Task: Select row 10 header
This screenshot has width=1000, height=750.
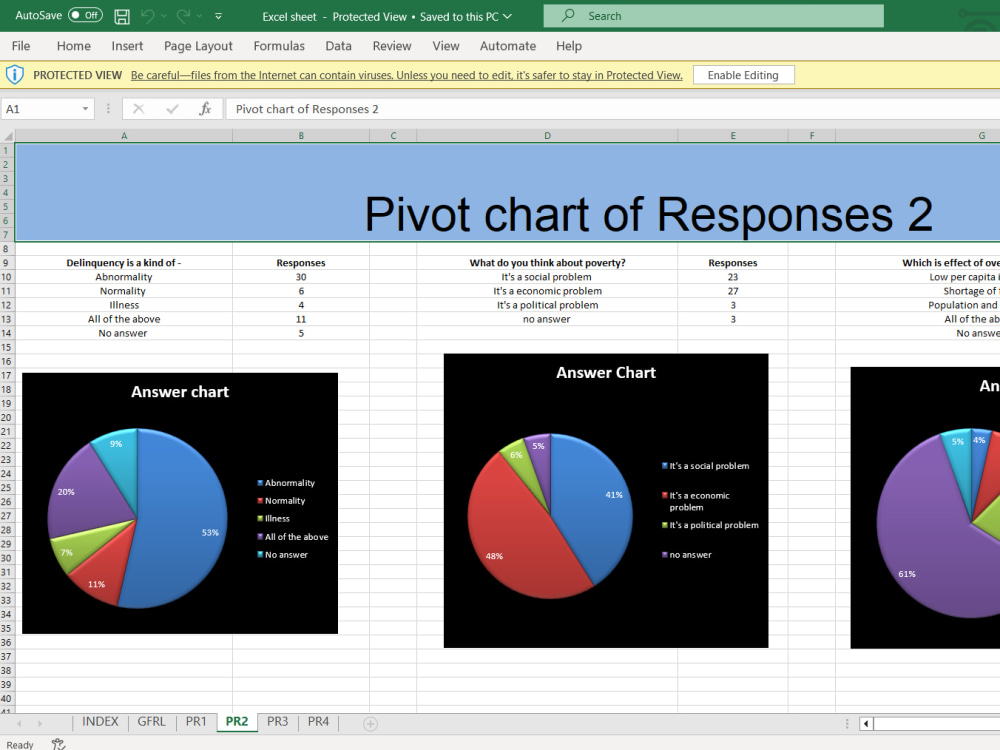Action: tap(6, 277)
